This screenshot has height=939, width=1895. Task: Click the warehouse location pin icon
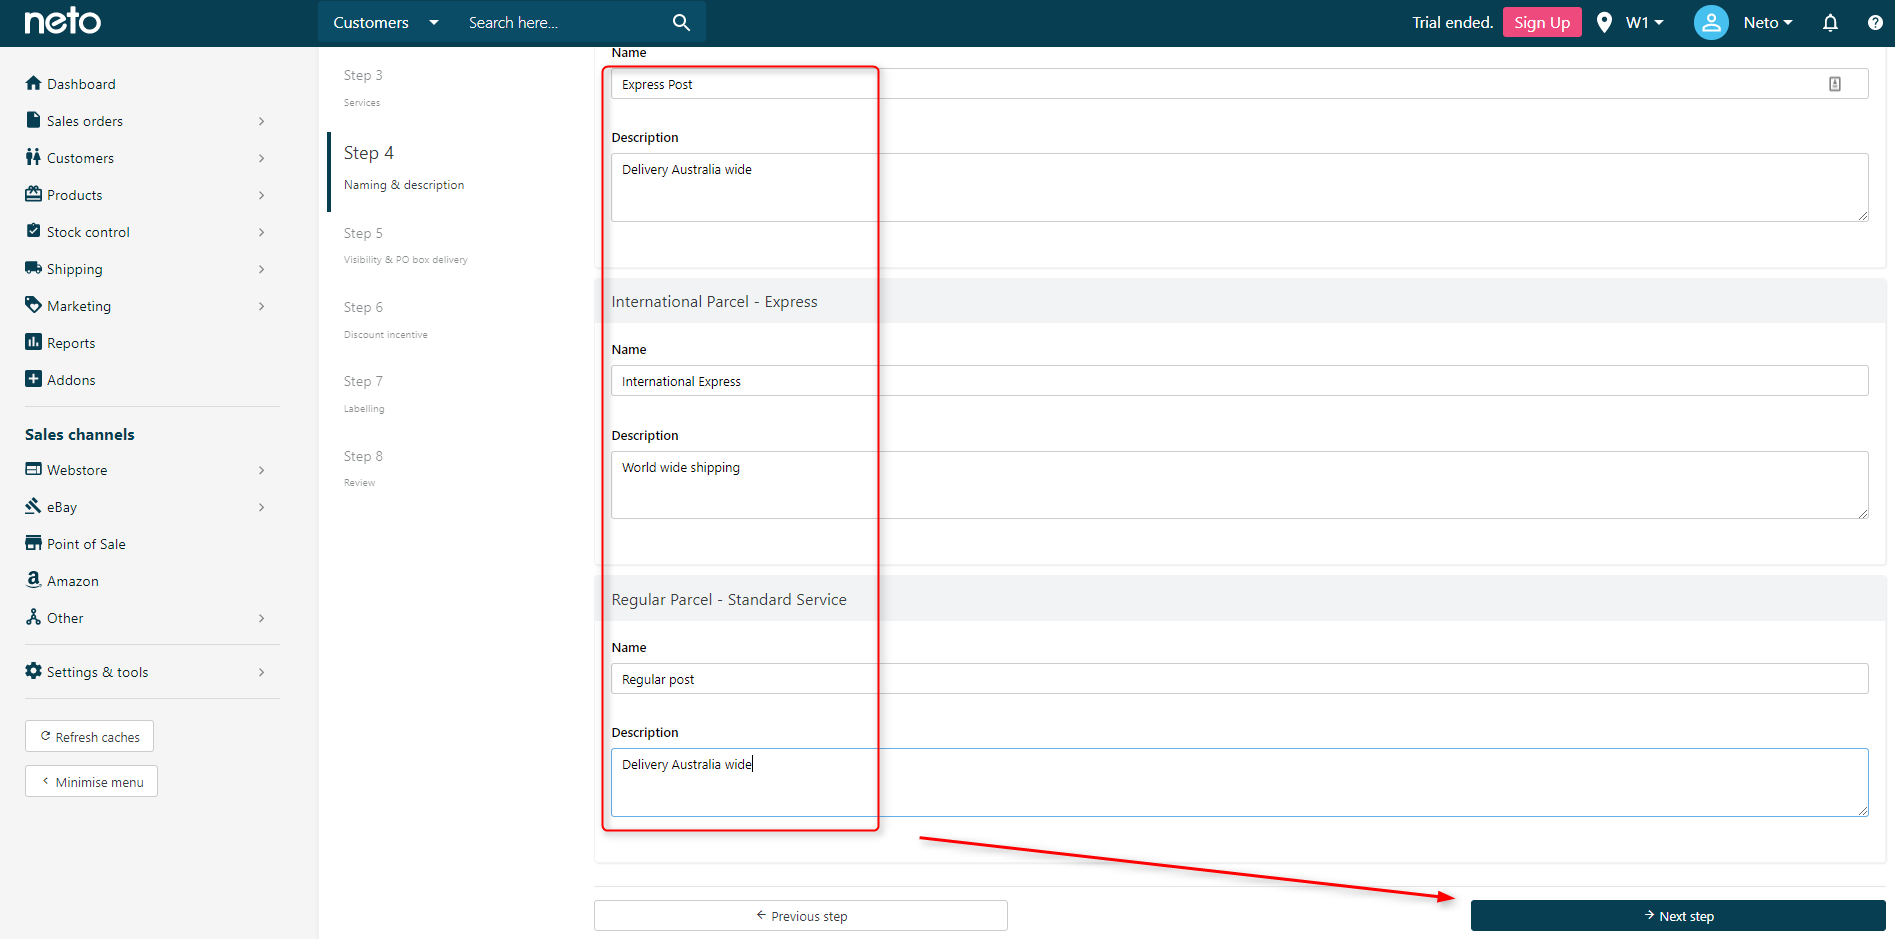pyautogui.click(x=1604, y=22)
